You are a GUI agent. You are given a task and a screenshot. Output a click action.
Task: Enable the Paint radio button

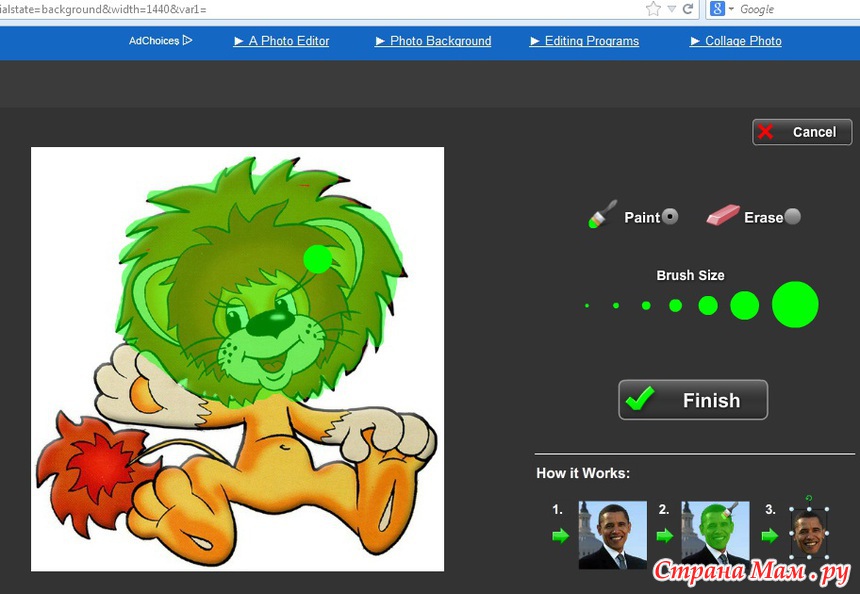pos(670,217)
